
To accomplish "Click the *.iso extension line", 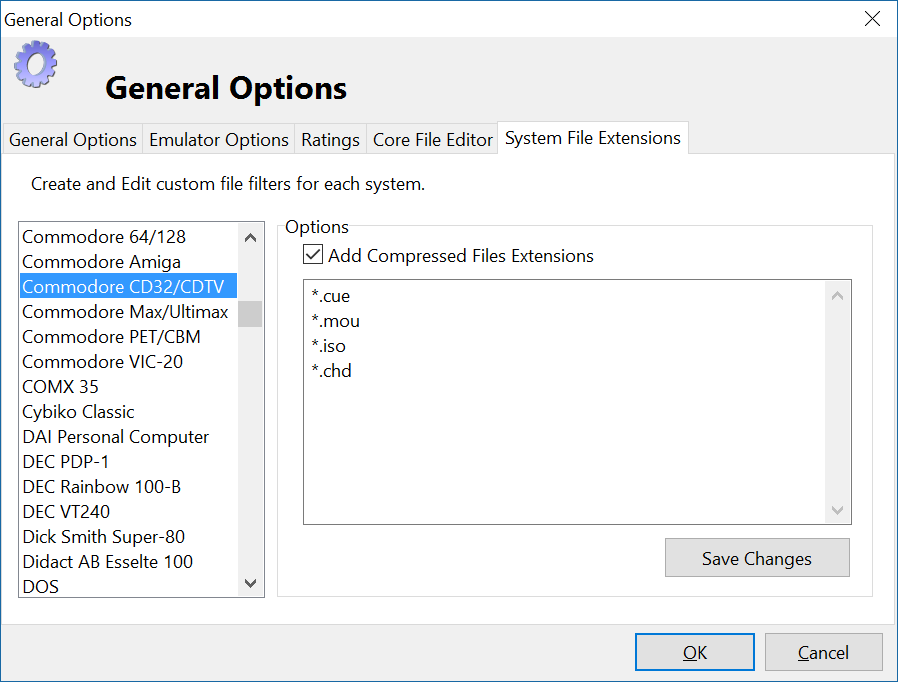I will point(328,346).
